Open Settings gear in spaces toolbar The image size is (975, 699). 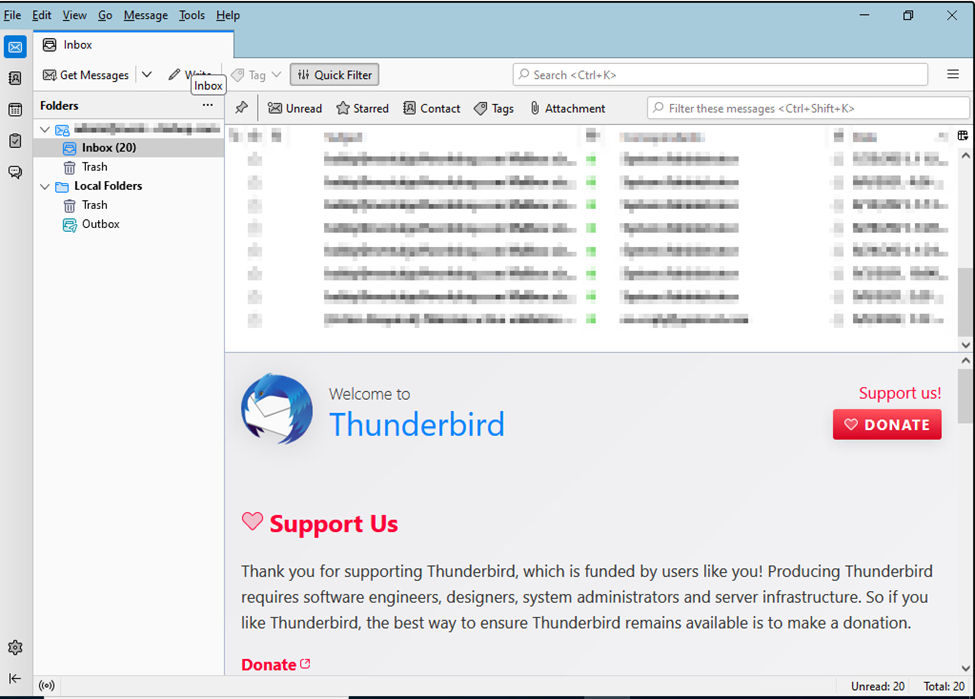click(16, 648)
